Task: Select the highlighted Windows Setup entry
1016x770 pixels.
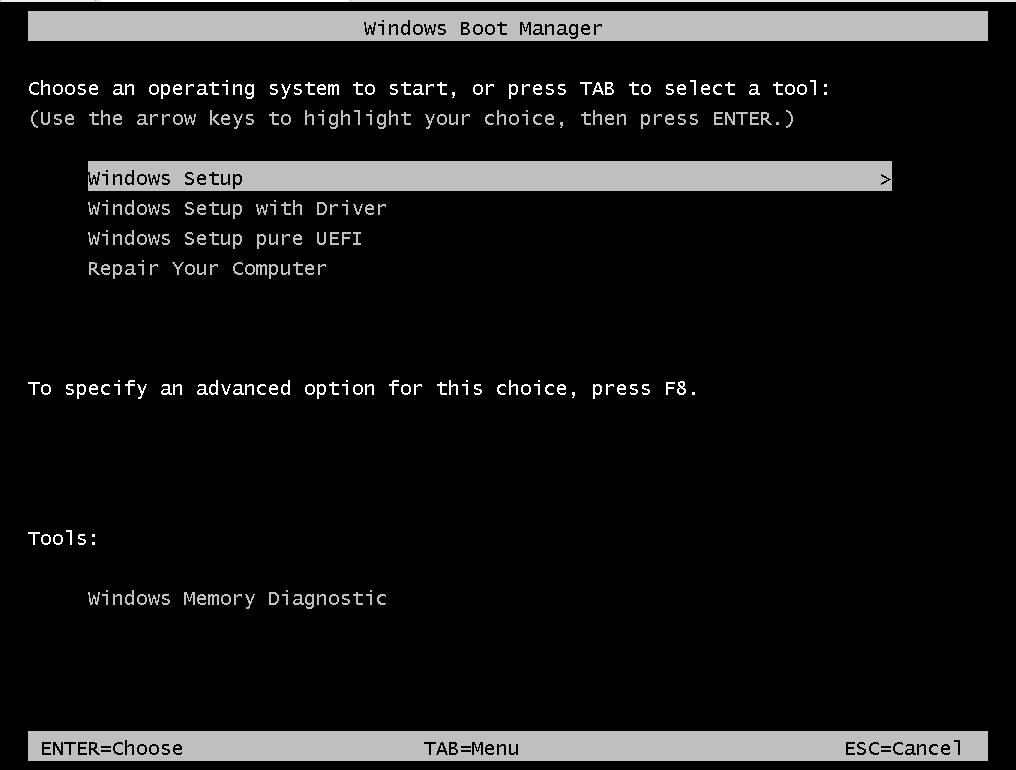Action: 489,176
